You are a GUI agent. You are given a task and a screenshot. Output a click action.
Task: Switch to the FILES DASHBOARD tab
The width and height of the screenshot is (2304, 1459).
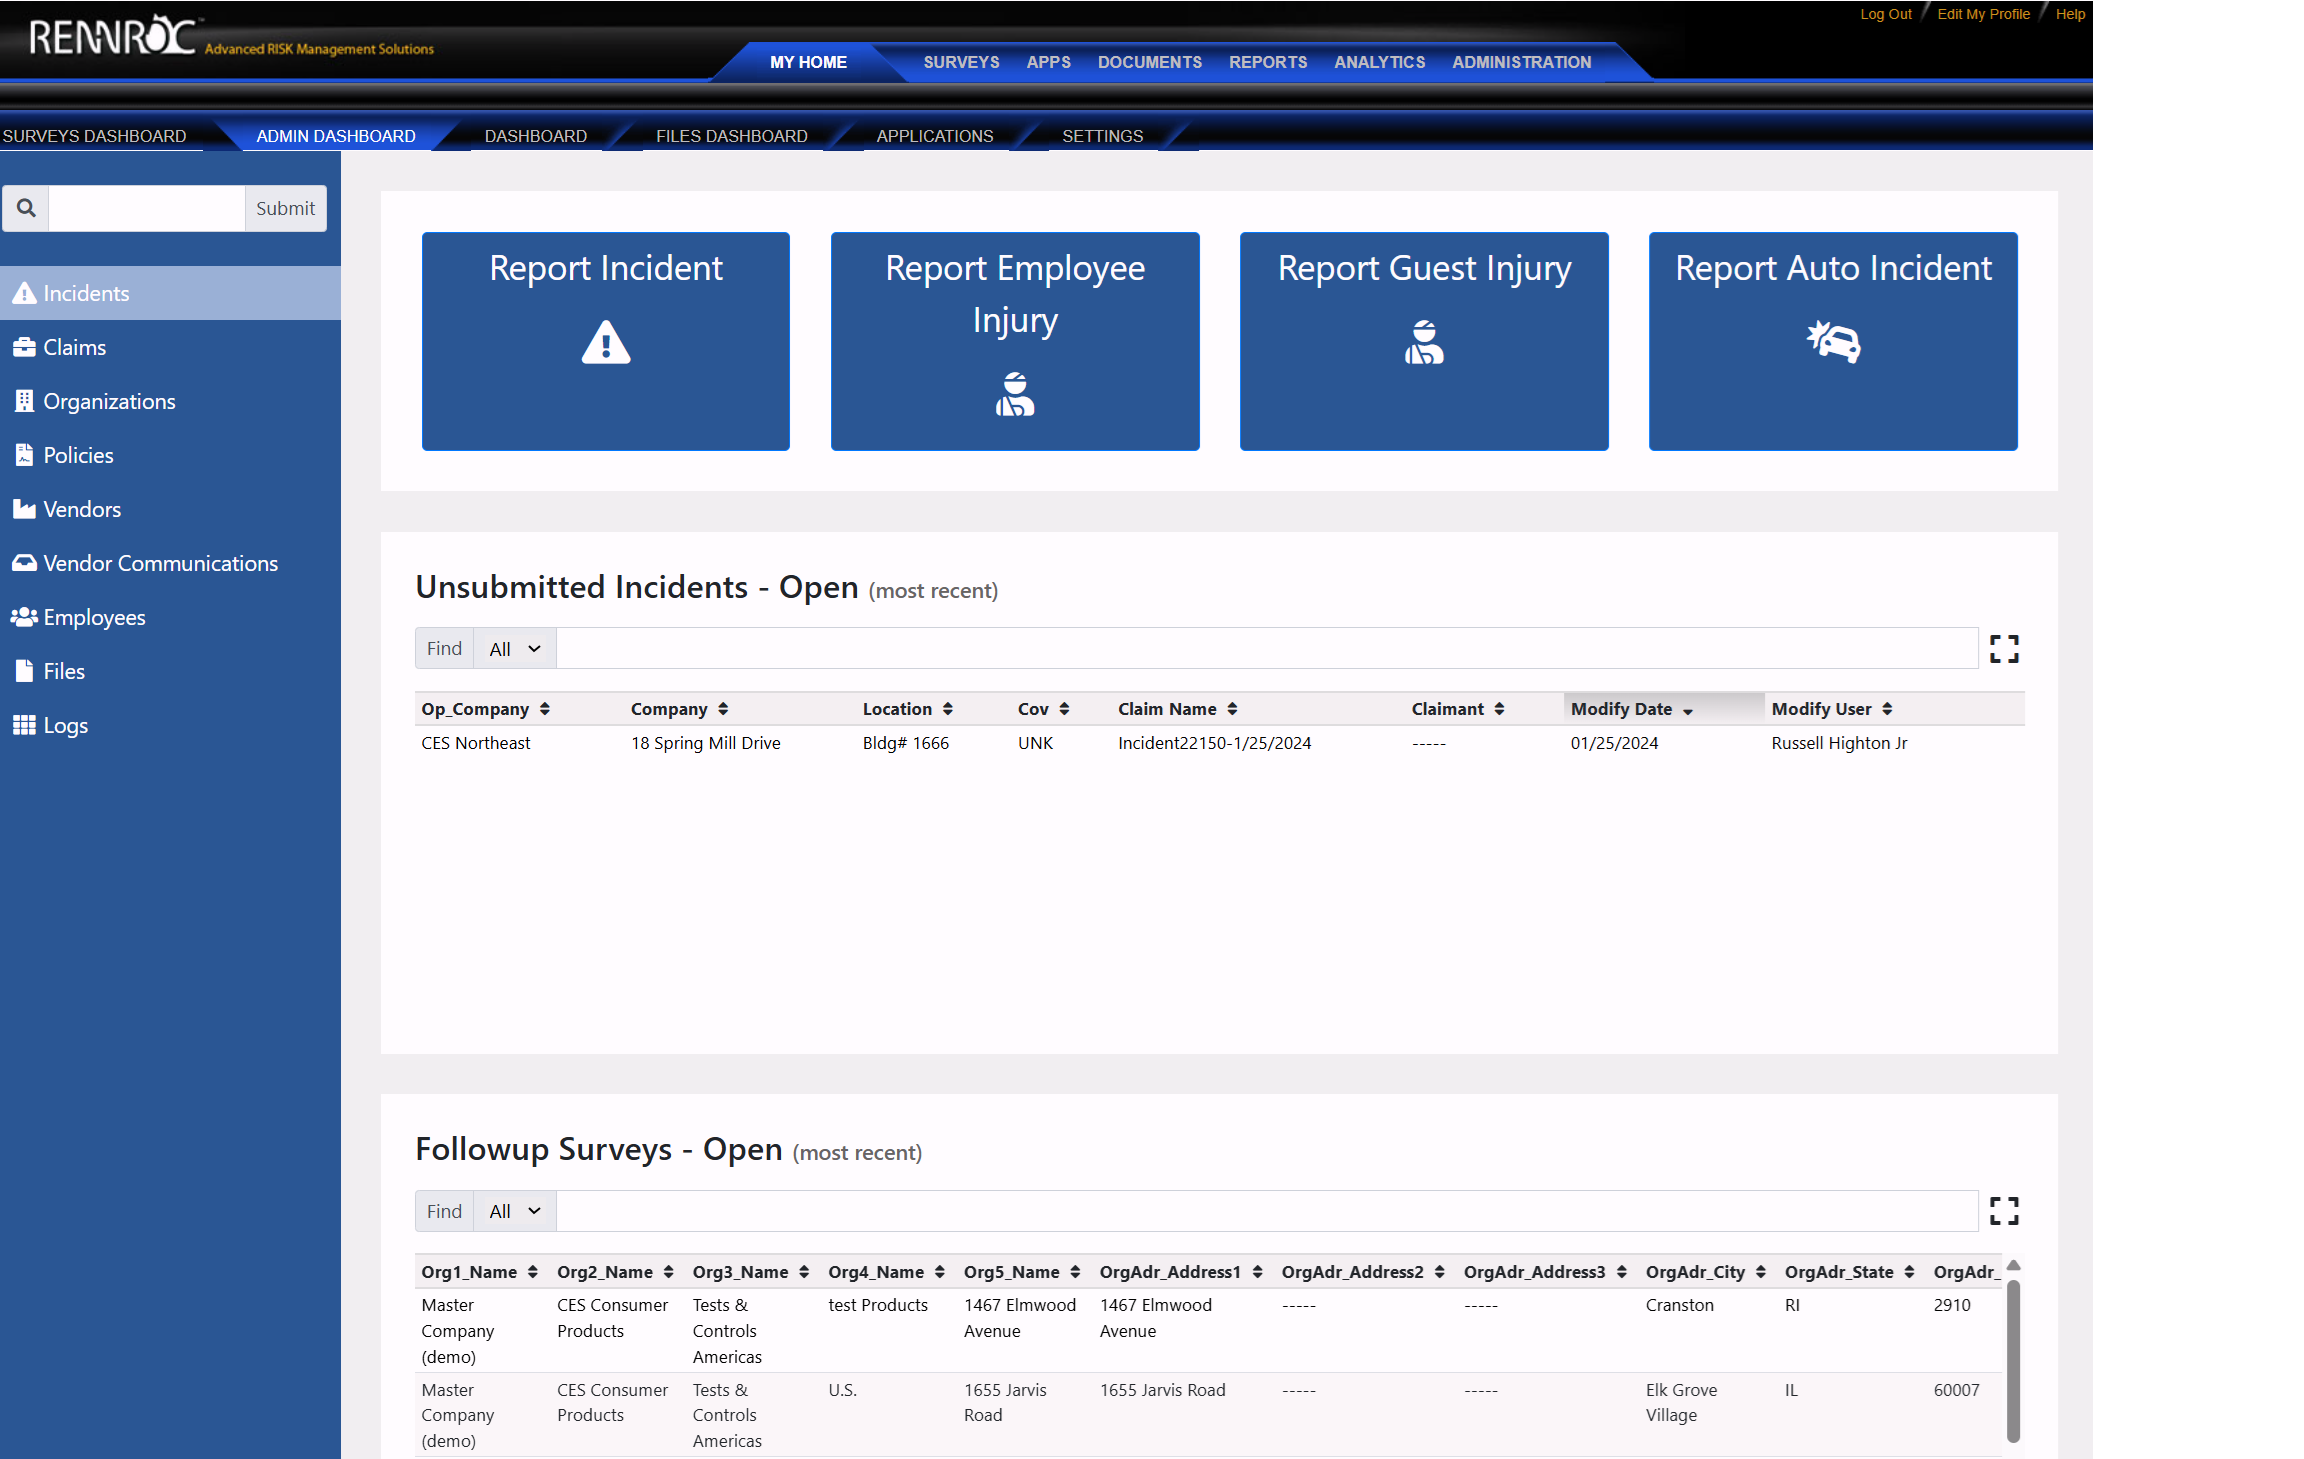[x=732, y=136]
